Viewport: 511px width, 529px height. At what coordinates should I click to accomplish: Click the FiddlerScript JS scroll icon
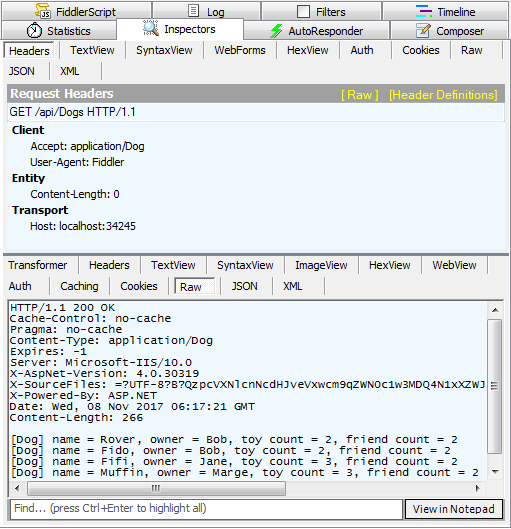point(43,11)
